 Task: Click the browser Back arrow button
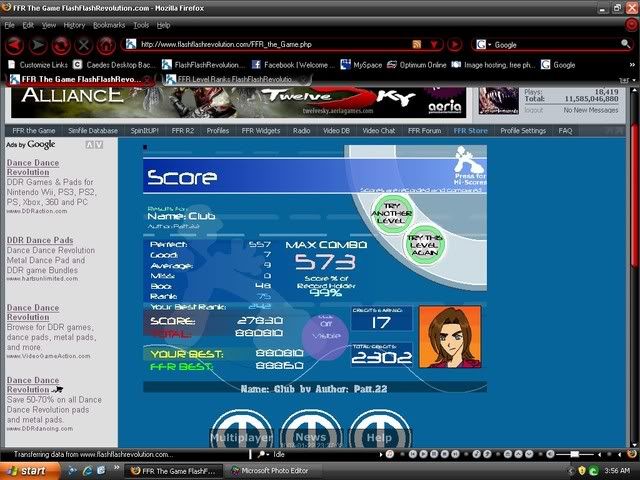pos(16,45)
